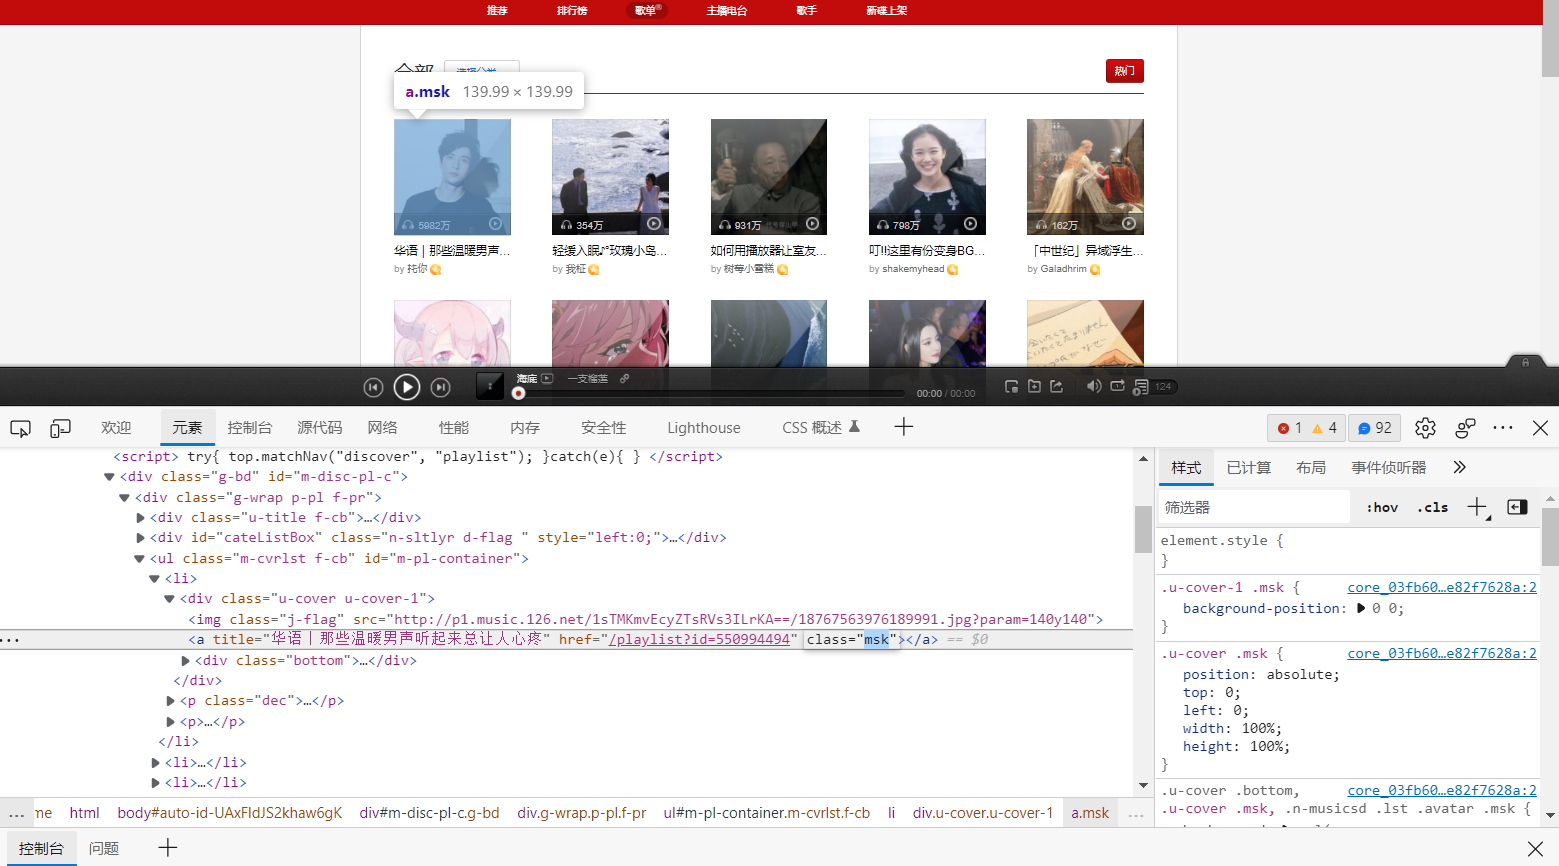1559x866 pixels.
Task: Click the album cover thumbnail in player bar
Action: (489, 385)
